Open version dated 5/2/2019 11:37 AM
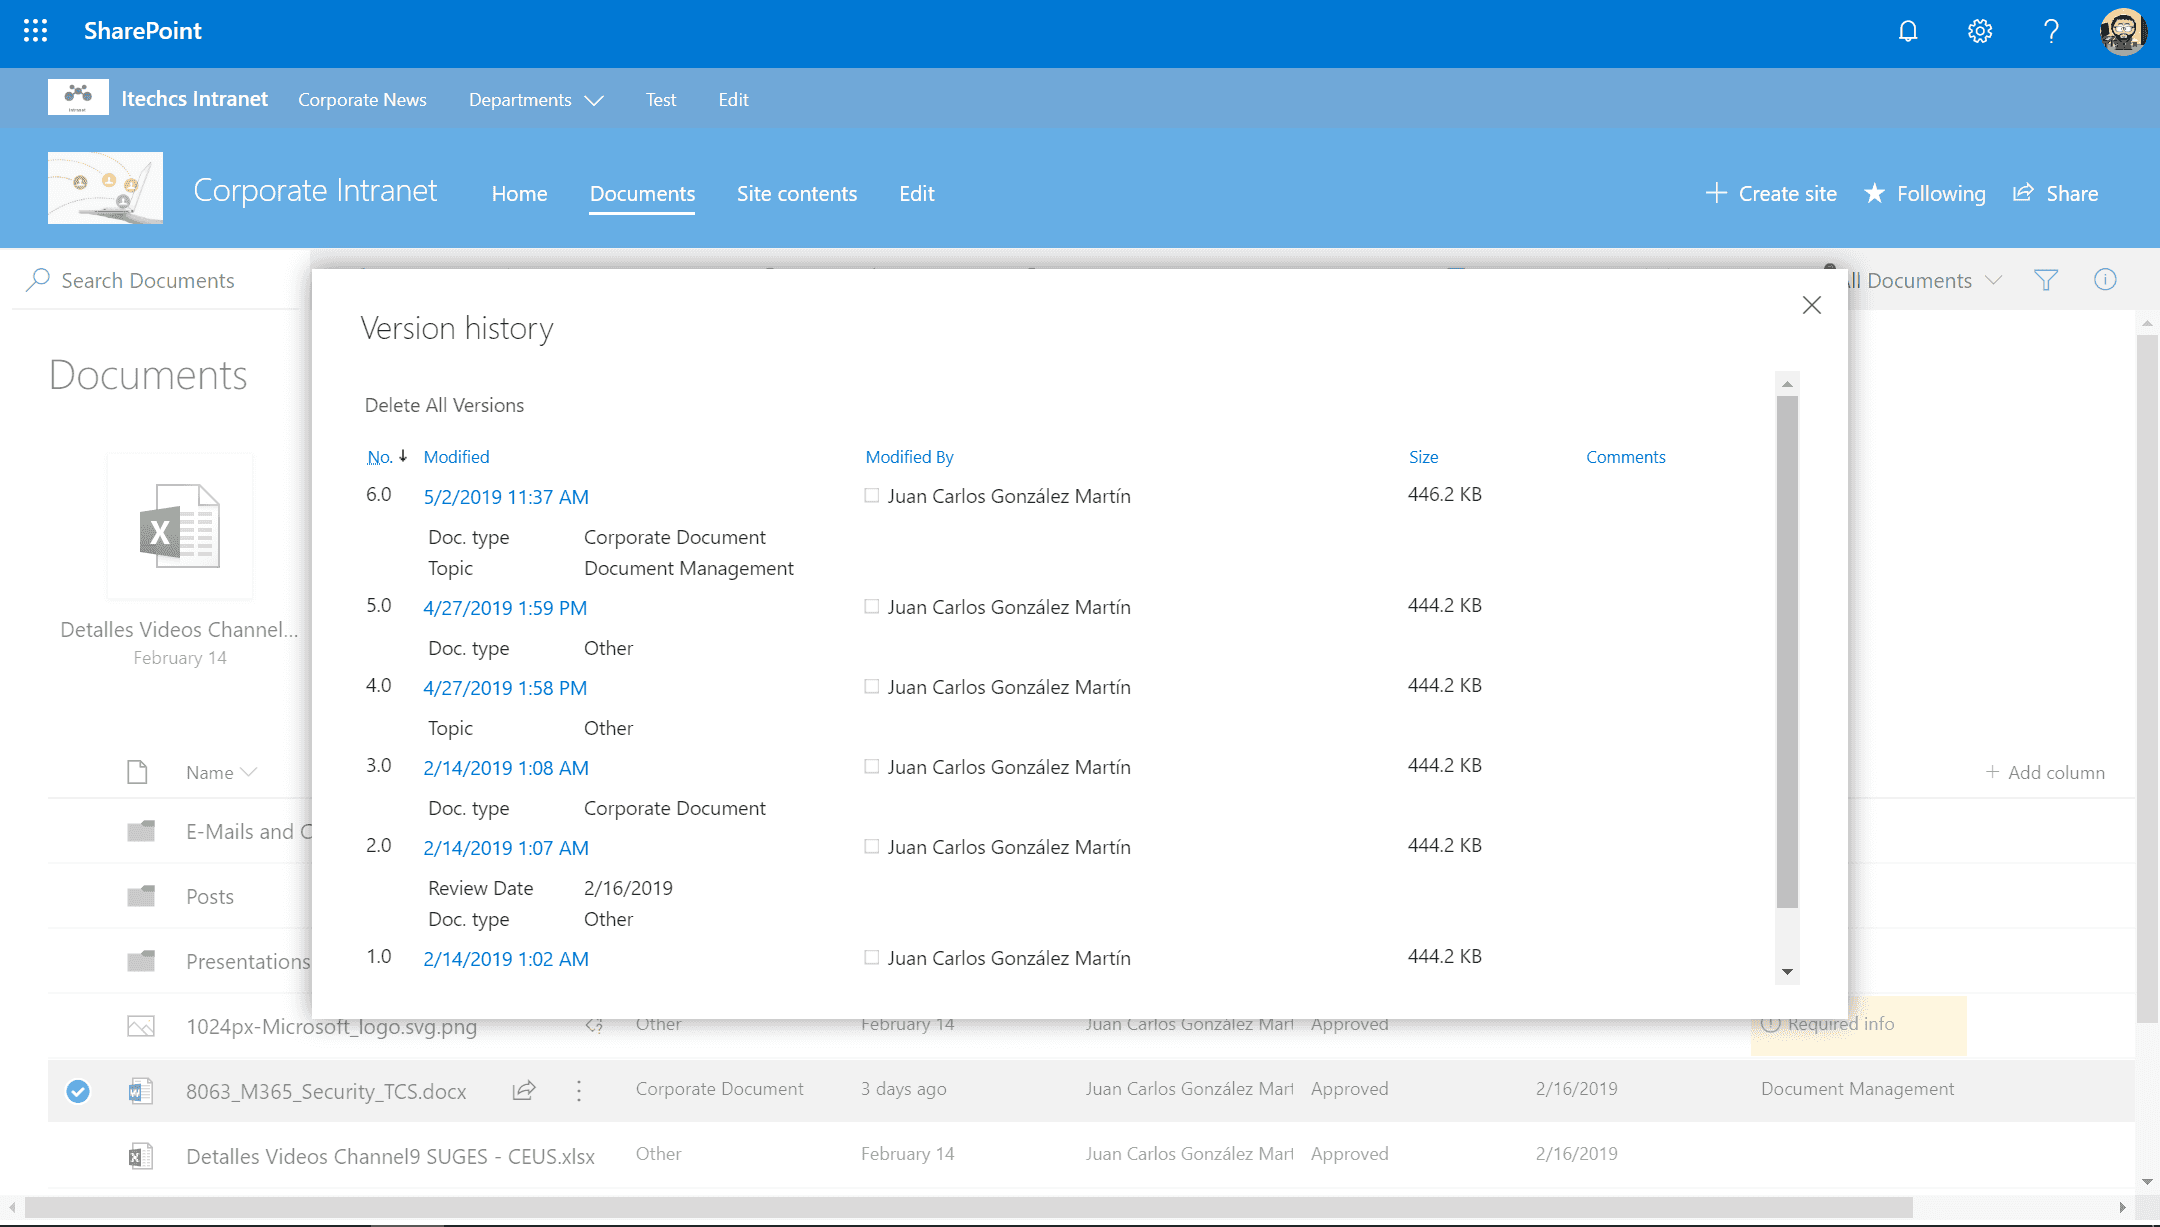The width and height of the screenshot is (2160, 1227). point(506,497)
